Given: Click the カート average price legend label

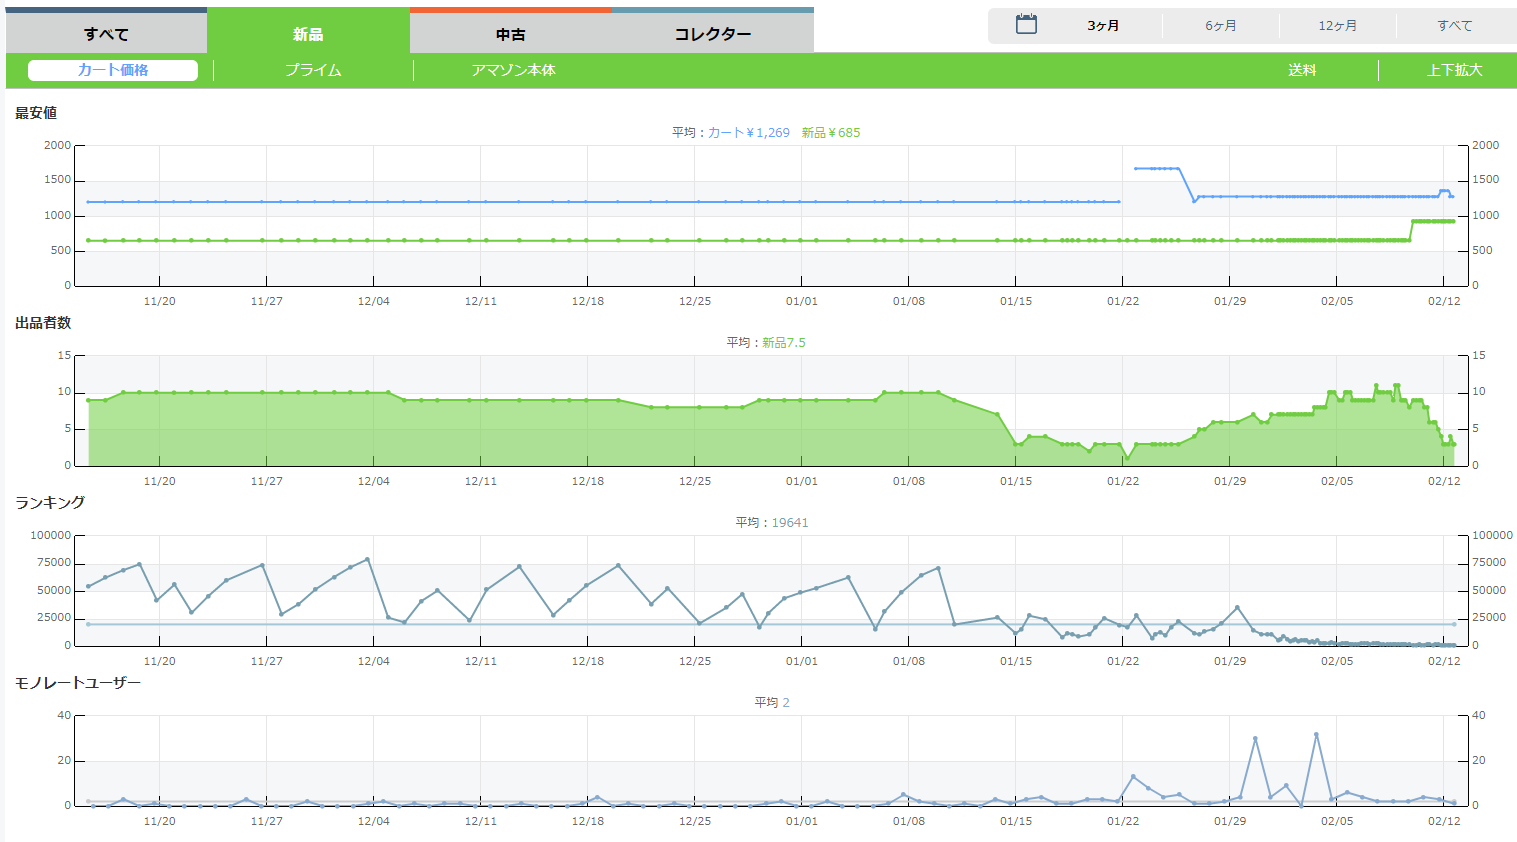Looking at the screenshot, I should pyautogui.click(x=749, y=133).
